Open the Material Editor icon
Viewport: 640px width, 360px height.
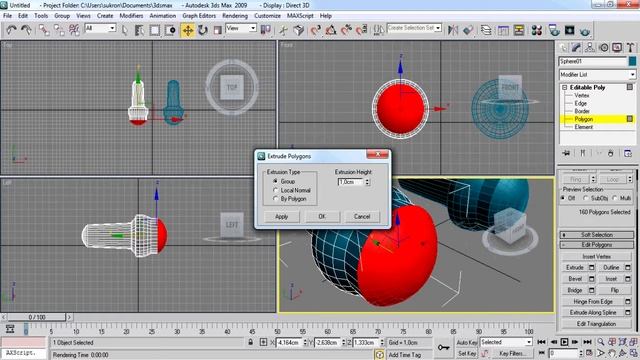click(x=536, y=30)
